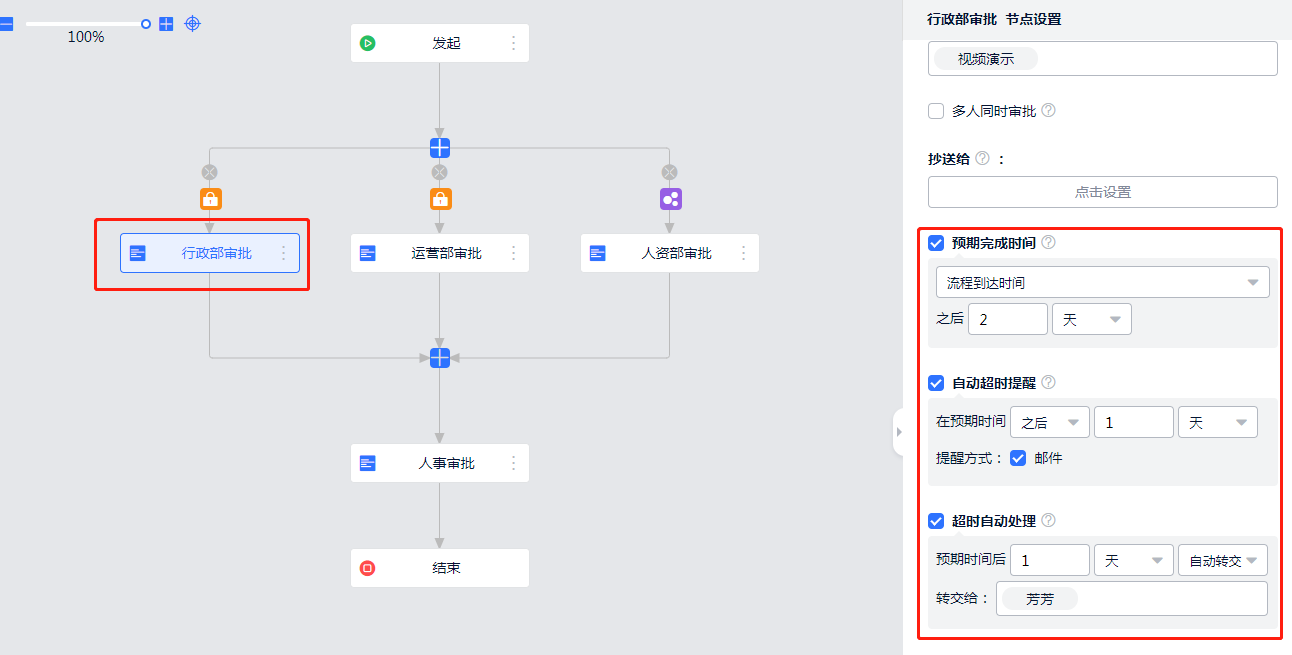Open the three-dot menu on 发起 node
Screen dimensions: 1292x655
[x=514, y=43]
